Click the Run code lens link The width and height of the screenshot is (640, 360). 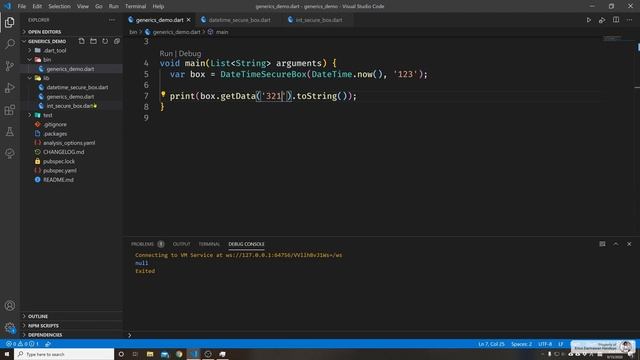pos(166,53)
